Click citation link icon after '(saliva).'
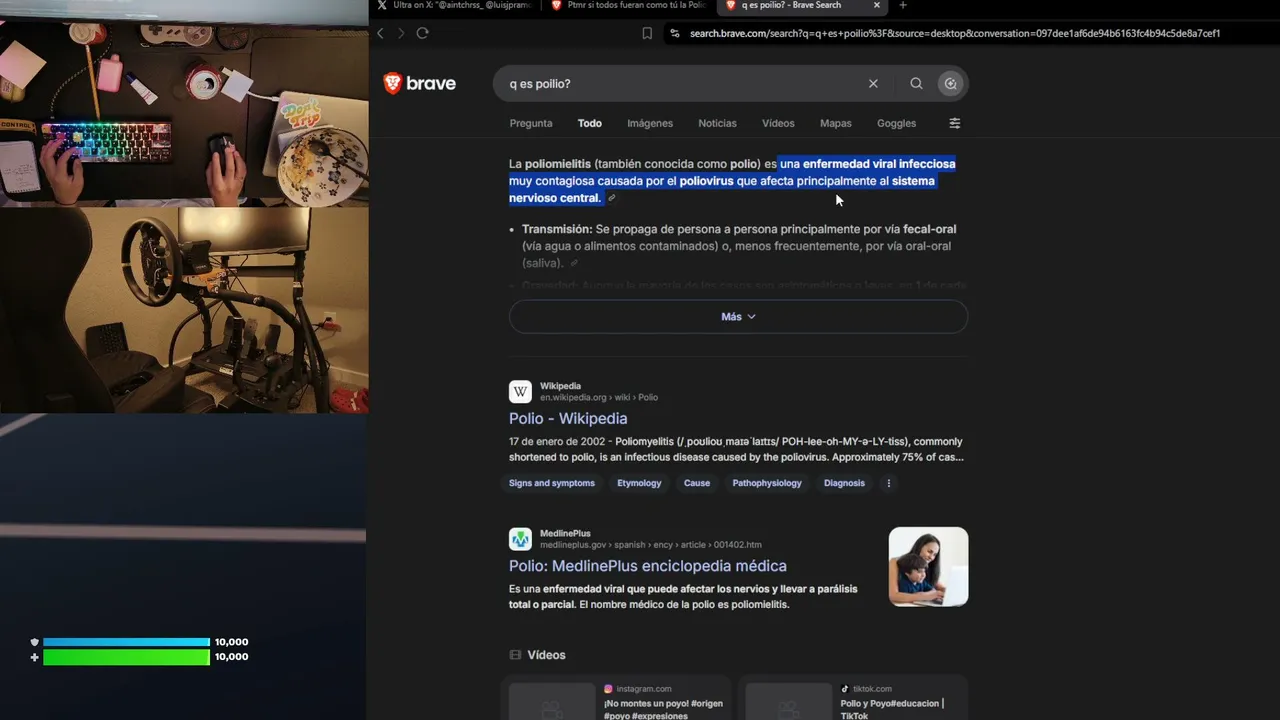 574,263
